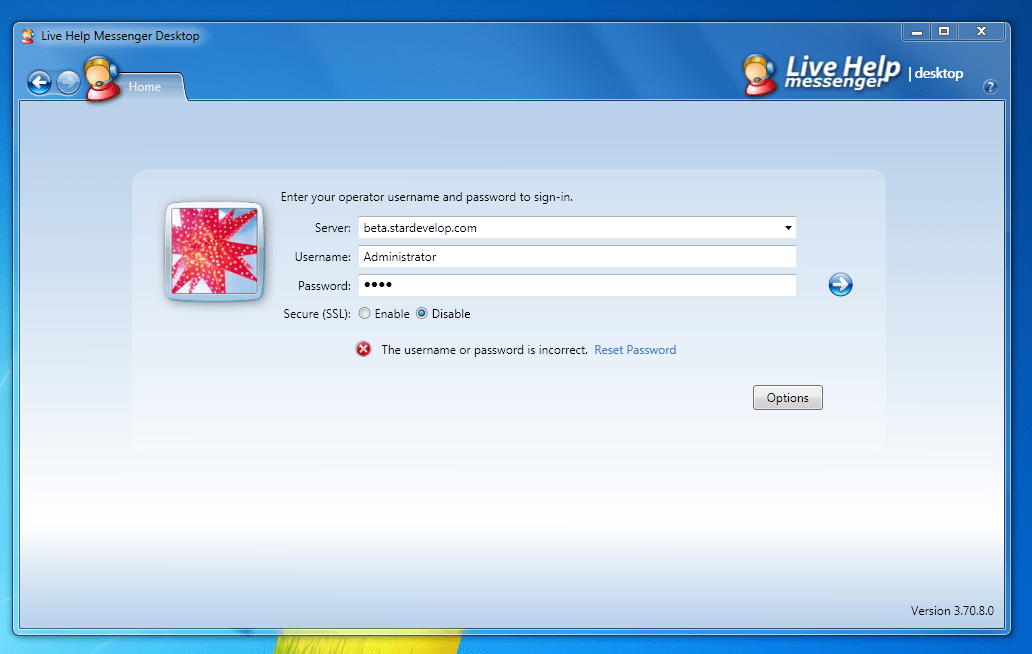Open help via the question mark icon
Image resolution: width=1032 pixels, height=654 pixels.
pos(990,87)
